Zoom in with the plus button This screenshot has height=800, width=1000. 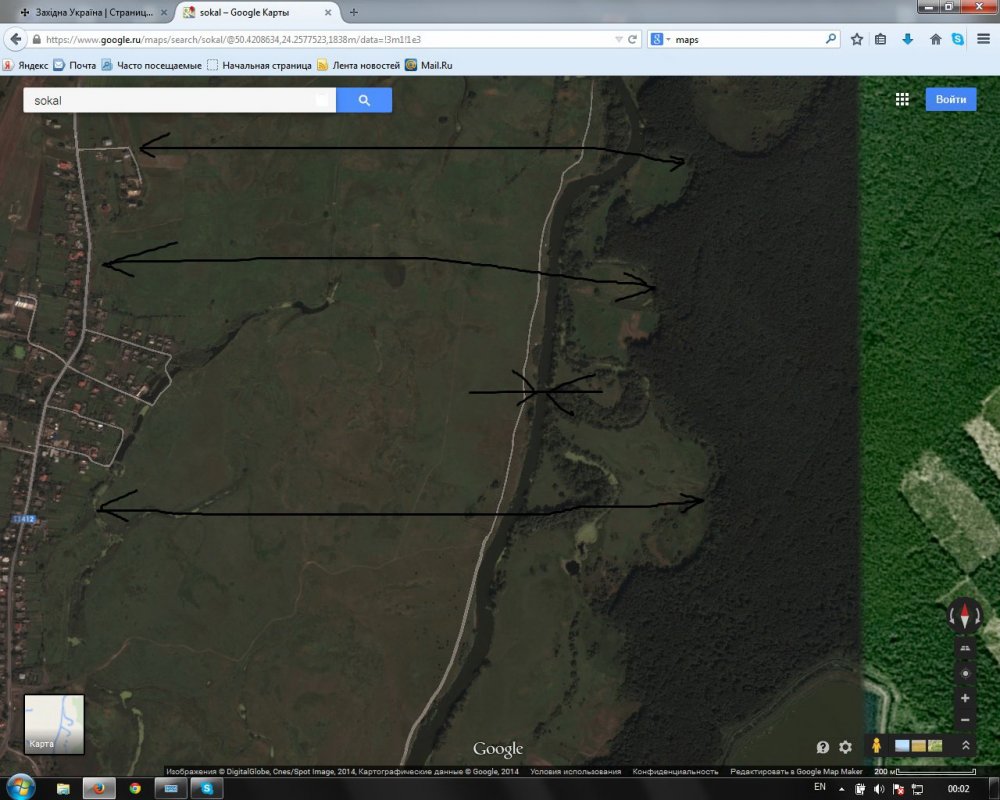point(964,698)
